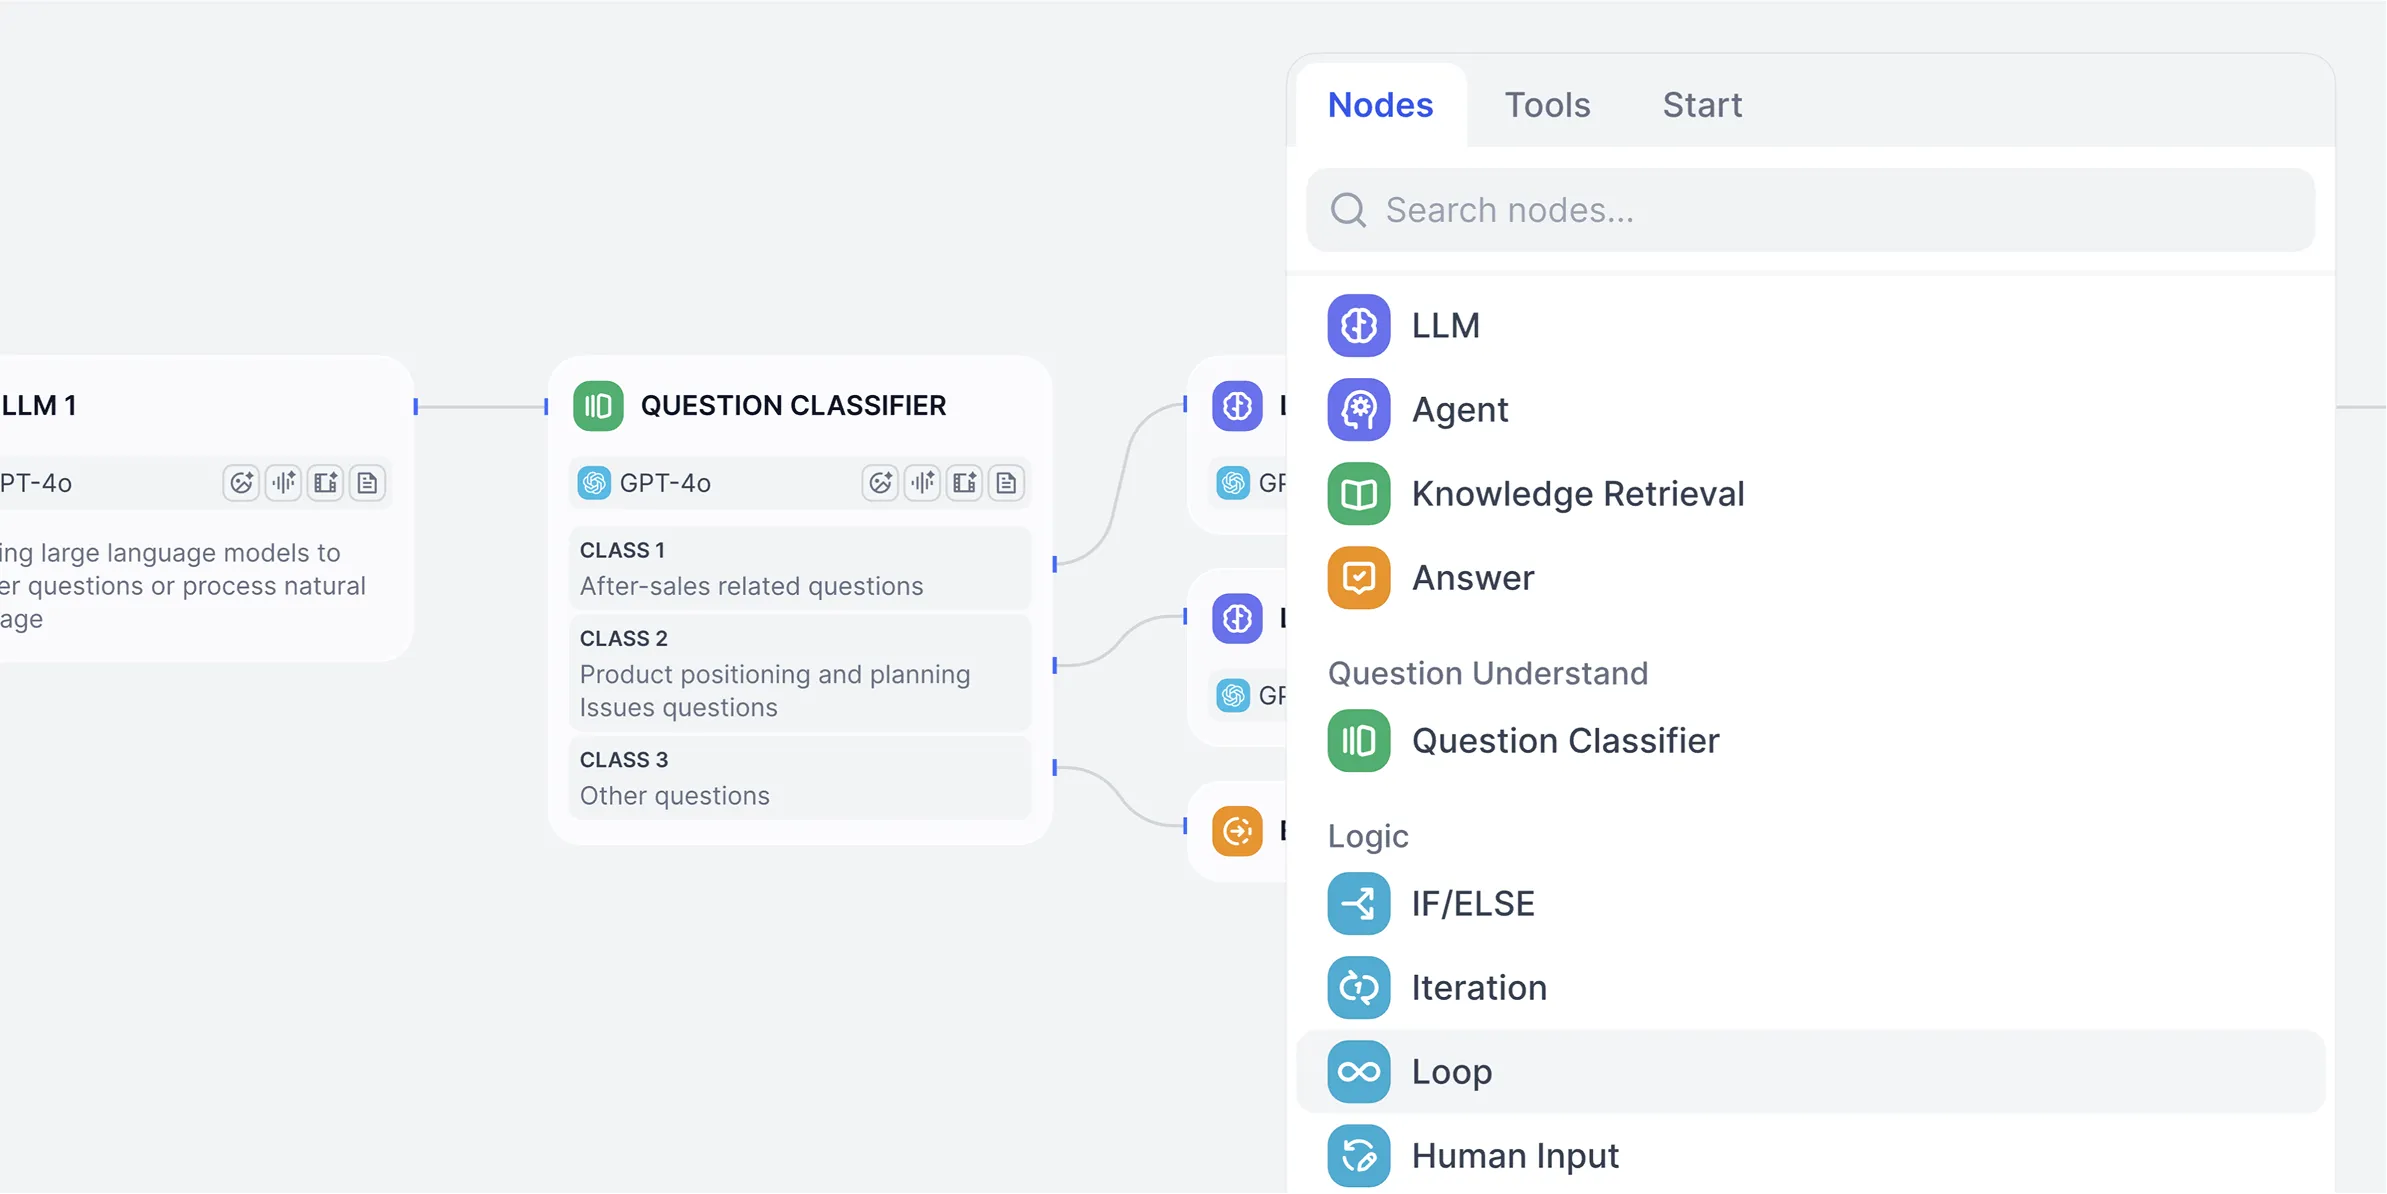
Task: Click video feature icon in LLM 1 node
Action: tap(325, 483)
